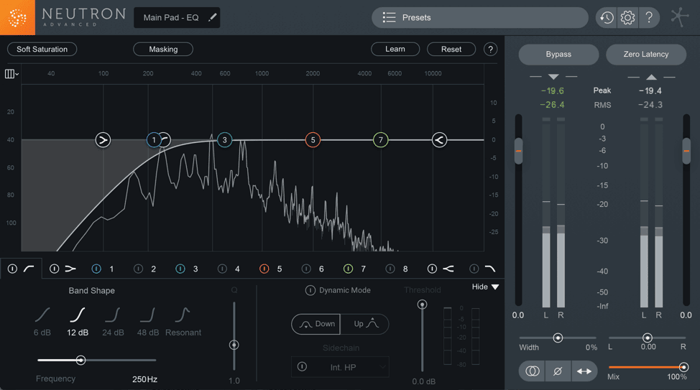
Task: Click the input gain fader handle
Action: [518, 151]
